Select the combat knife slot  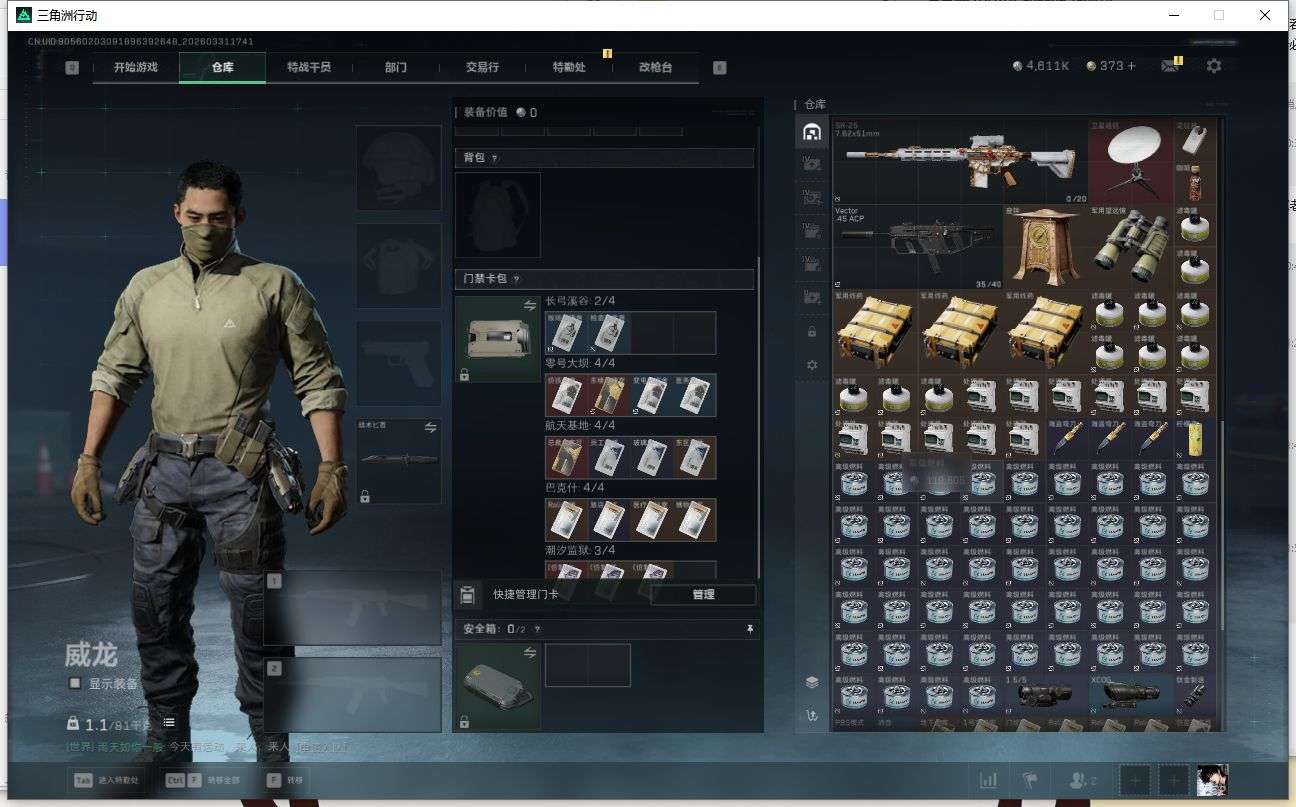(399, 461)
